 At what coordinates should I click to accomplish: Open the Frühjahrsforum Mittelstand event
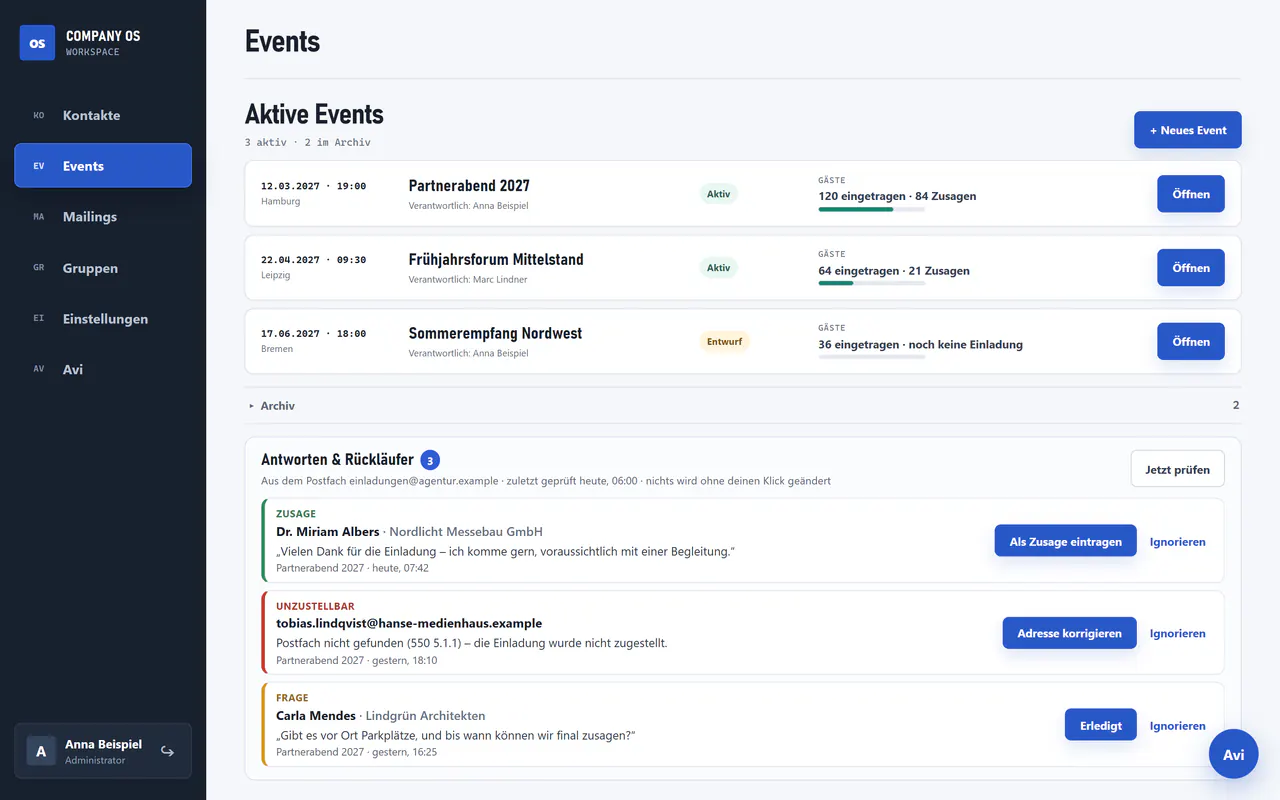pos(1191,268)
